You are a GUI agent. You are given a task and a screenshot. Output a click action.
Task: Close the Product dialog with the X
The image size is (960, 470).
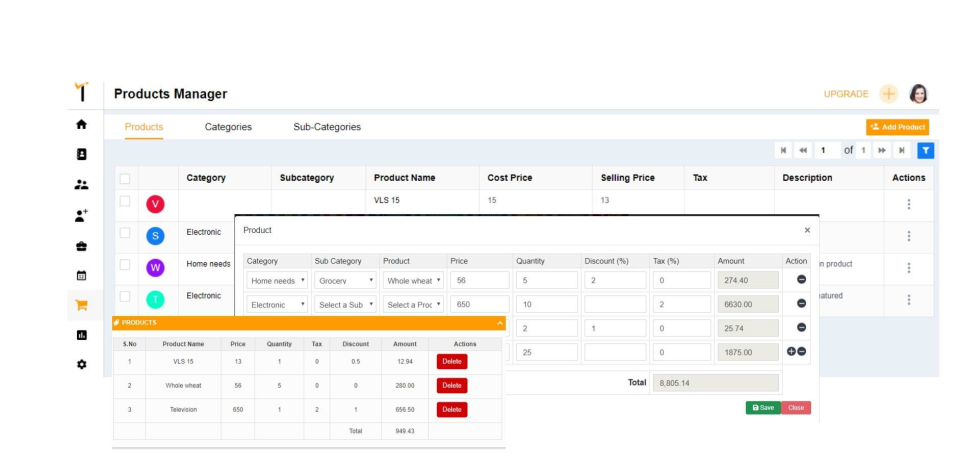coord(807,230)
